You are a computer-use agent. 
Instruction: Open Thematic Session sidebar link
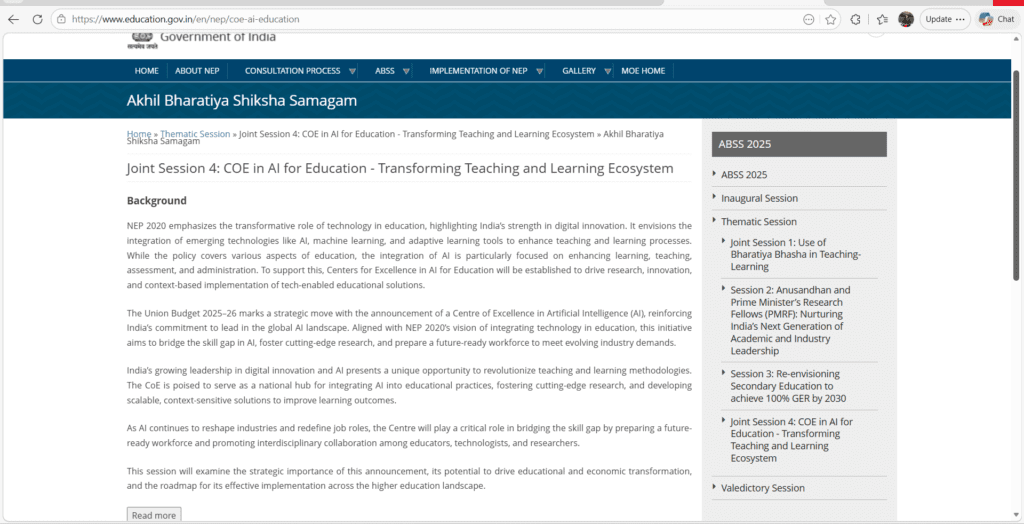point(759,221)
